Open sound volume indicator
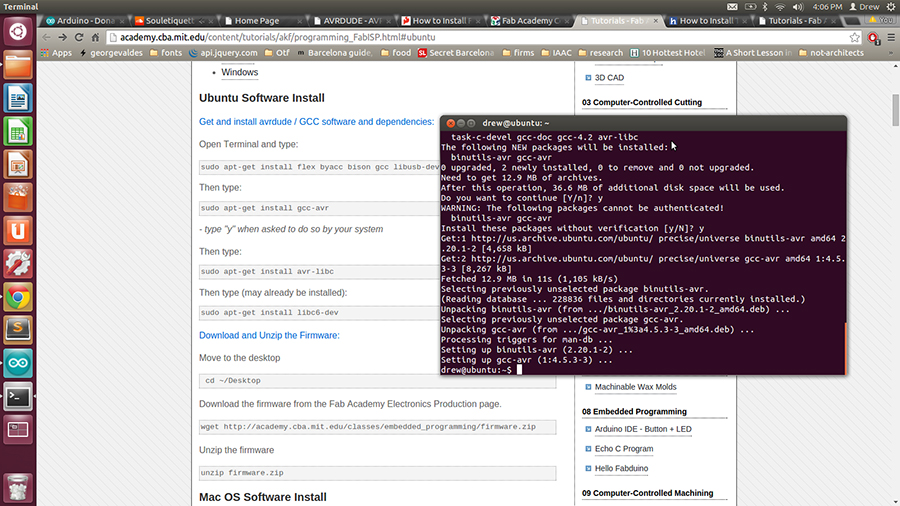 coord(798,7)
